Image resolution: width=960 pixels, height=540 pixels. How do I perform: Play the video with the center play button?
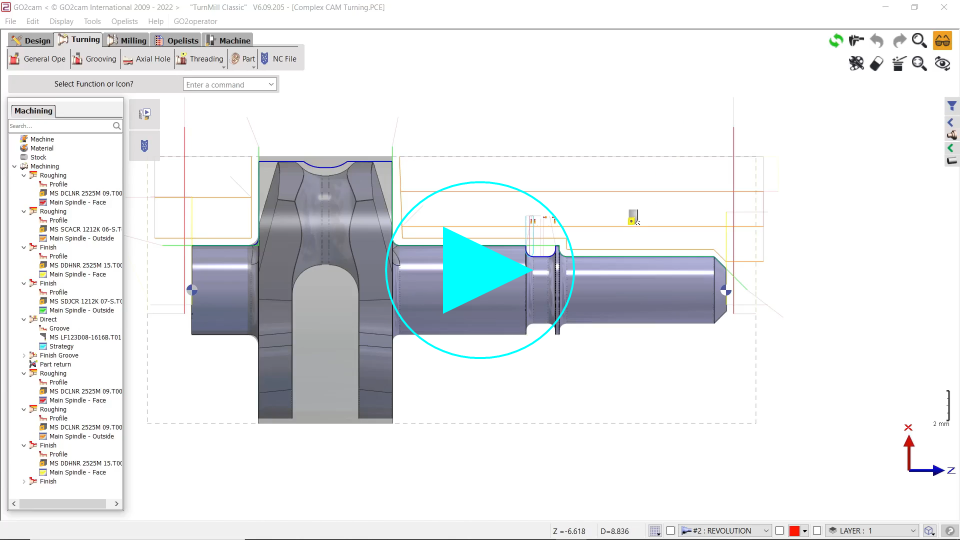[x=480, y=270]
